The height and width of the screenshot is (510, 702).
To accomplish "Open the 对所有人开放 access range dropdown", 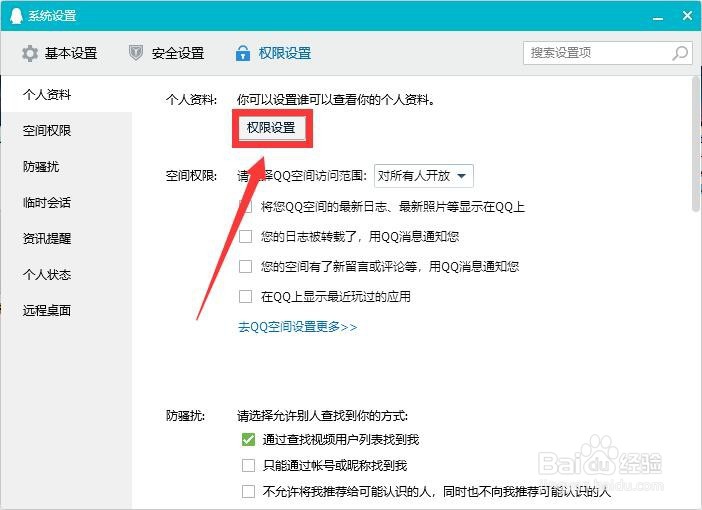I will [424, 176].
